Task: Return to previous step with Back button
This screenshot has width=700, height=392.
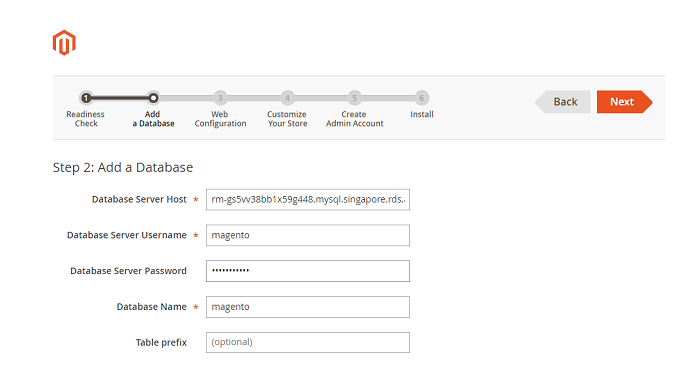Action: 563,102
